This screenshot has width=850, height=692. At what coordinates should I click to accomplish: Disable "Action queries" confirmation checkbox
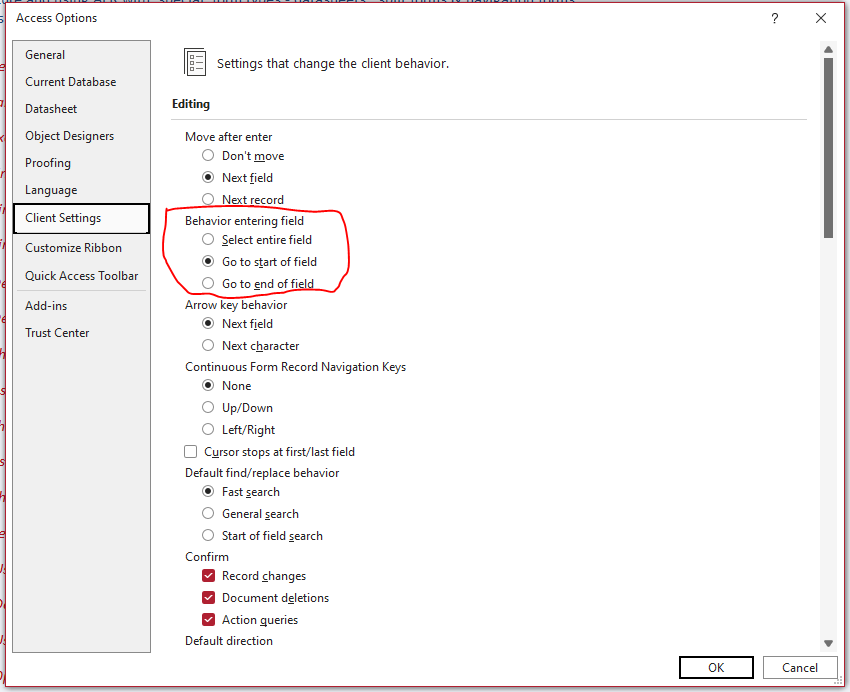tap(208, 620)
